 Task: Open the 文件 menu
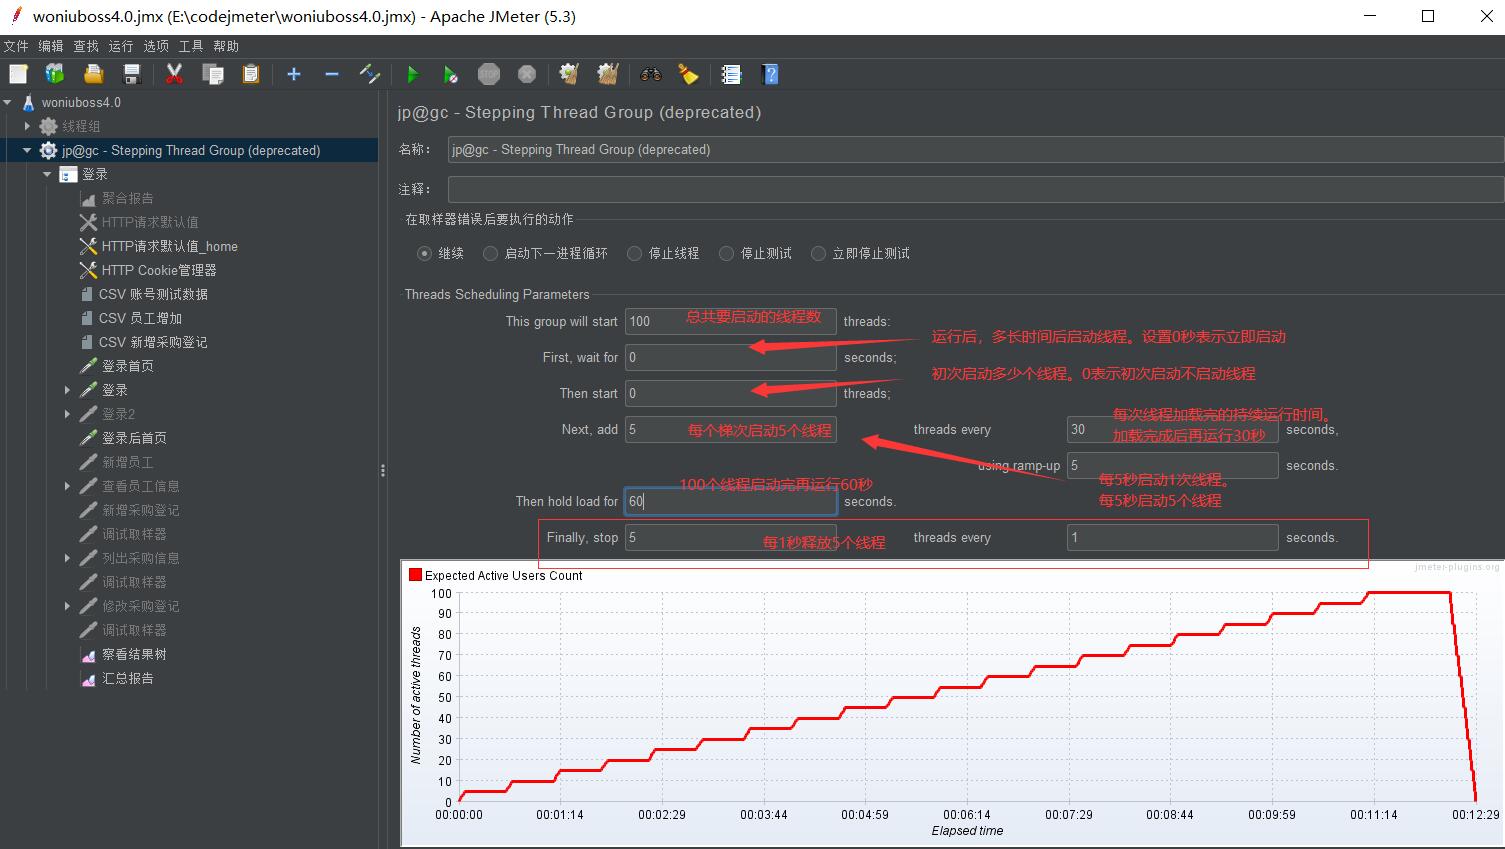(x=16, y=46)
